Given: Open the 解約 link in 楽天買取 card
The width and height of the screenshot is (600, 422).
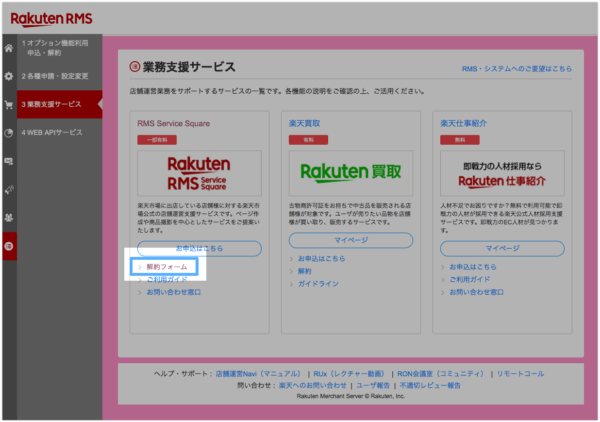Looking at the screenshot, I should click(x=305, y=271).
